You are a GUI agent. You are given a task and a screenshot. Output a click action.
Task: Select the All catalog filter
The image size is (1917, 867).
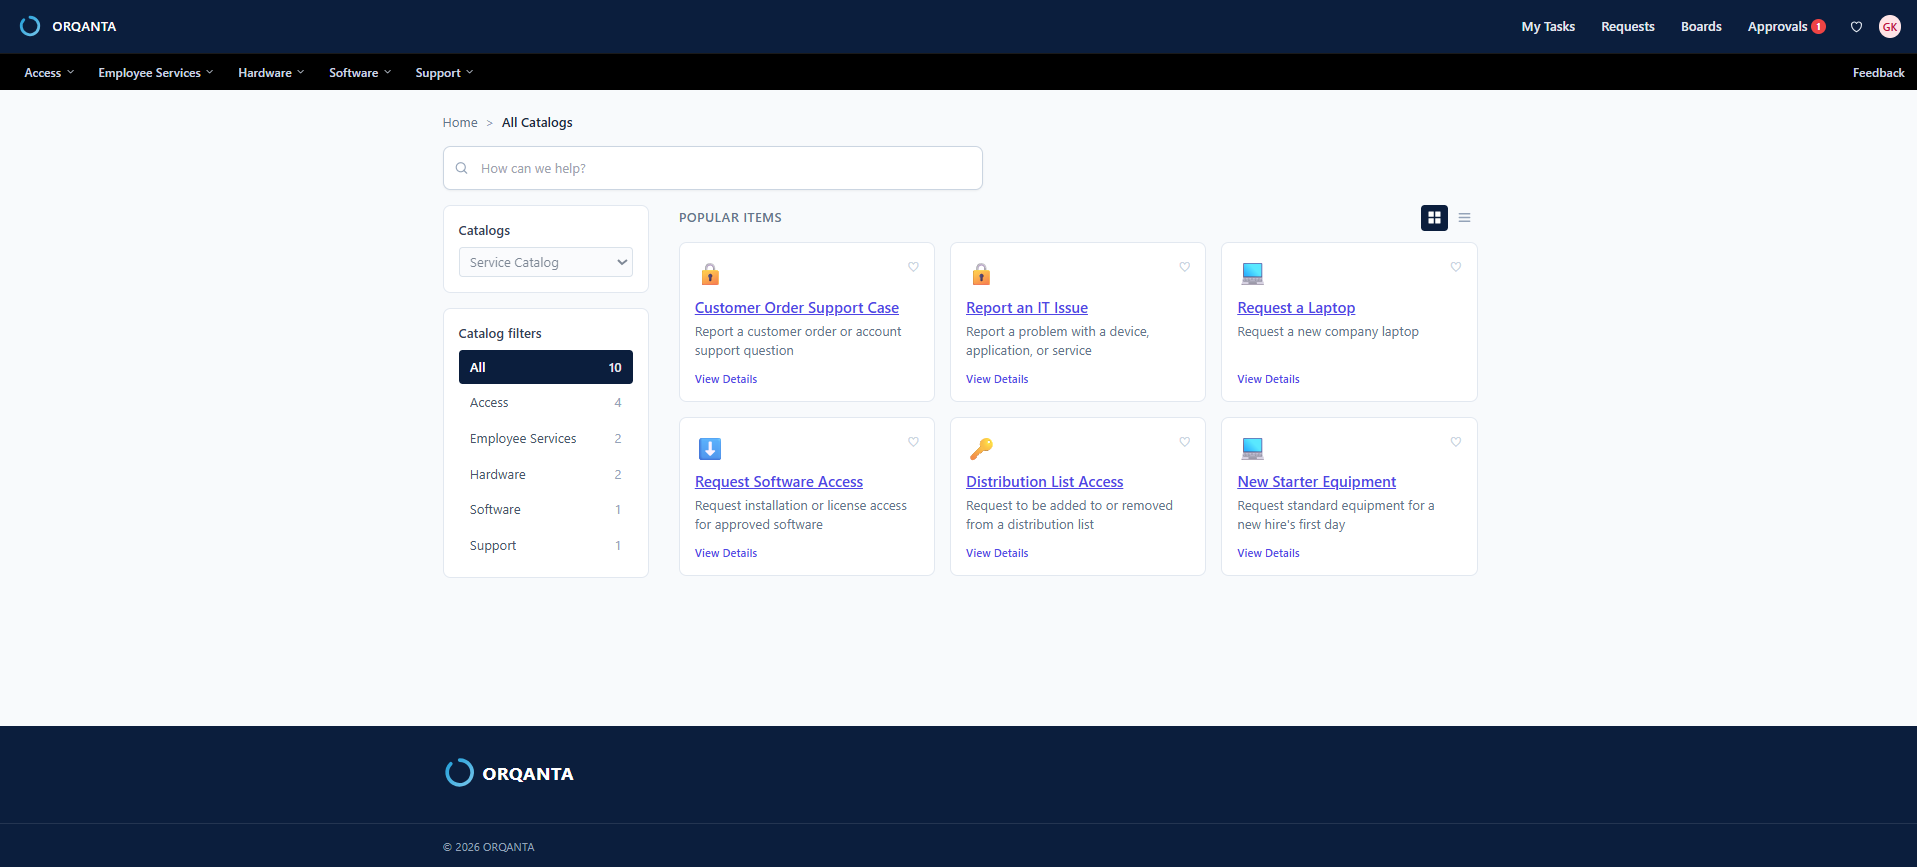tap(546, 367)
